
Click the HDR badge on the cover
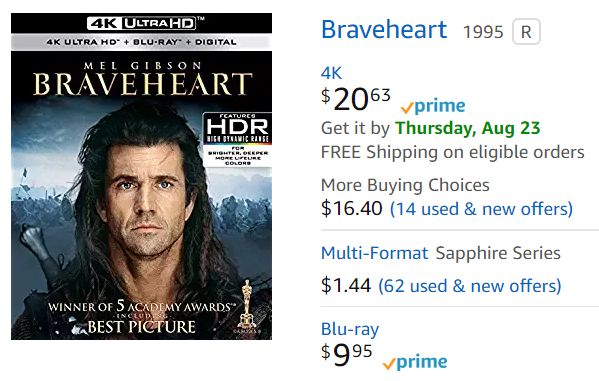pos(237,139)
